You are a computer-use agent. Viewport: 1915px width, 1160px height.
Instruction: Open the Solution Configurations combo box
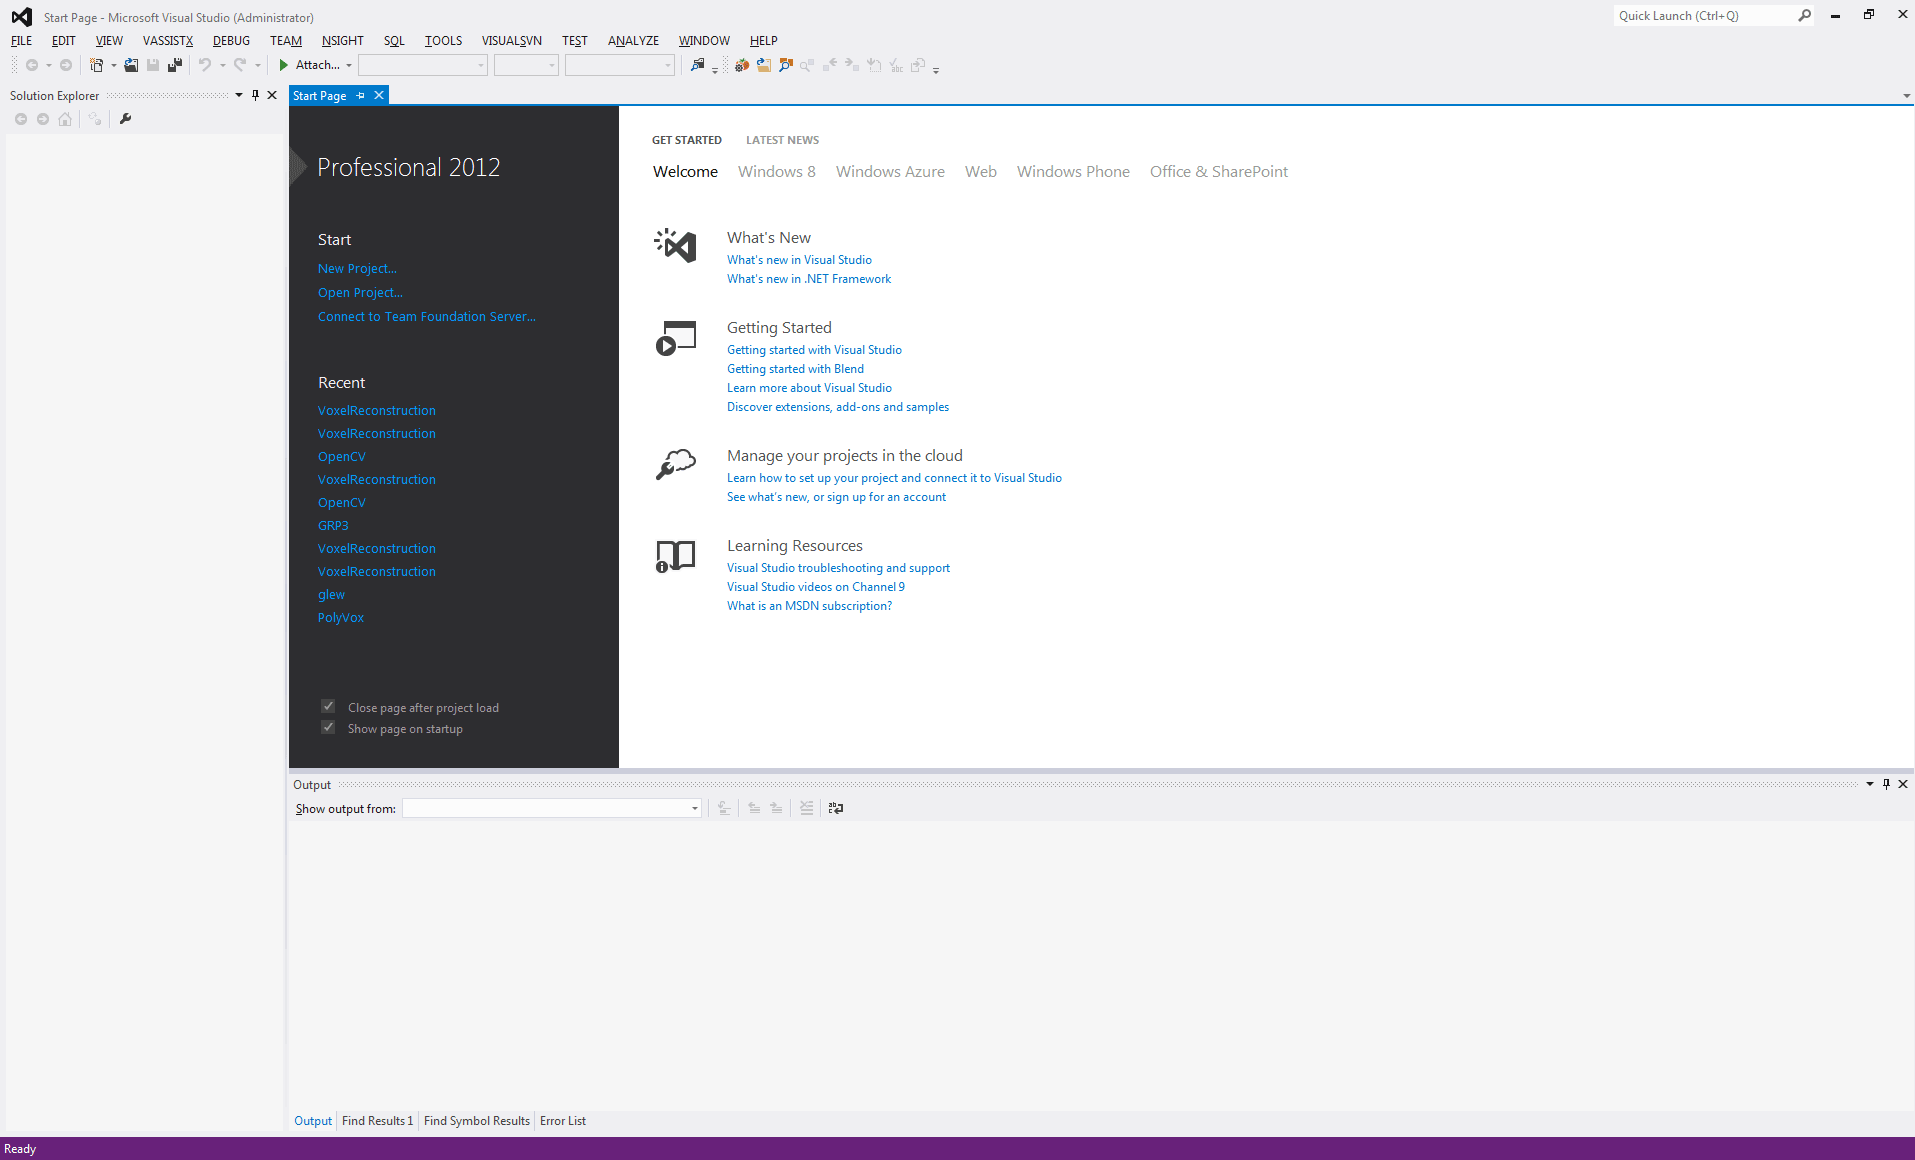pyautogui.click(x=423, y=65)
